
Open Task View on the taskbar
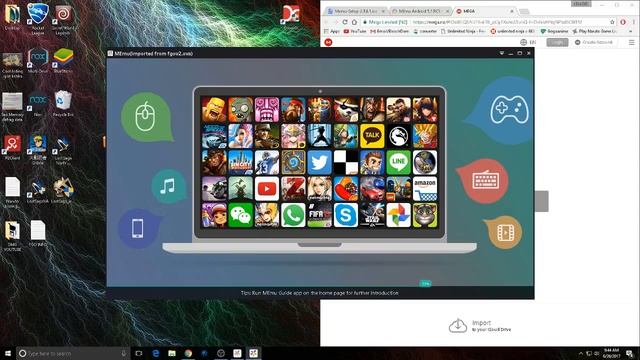coord(139,353)
